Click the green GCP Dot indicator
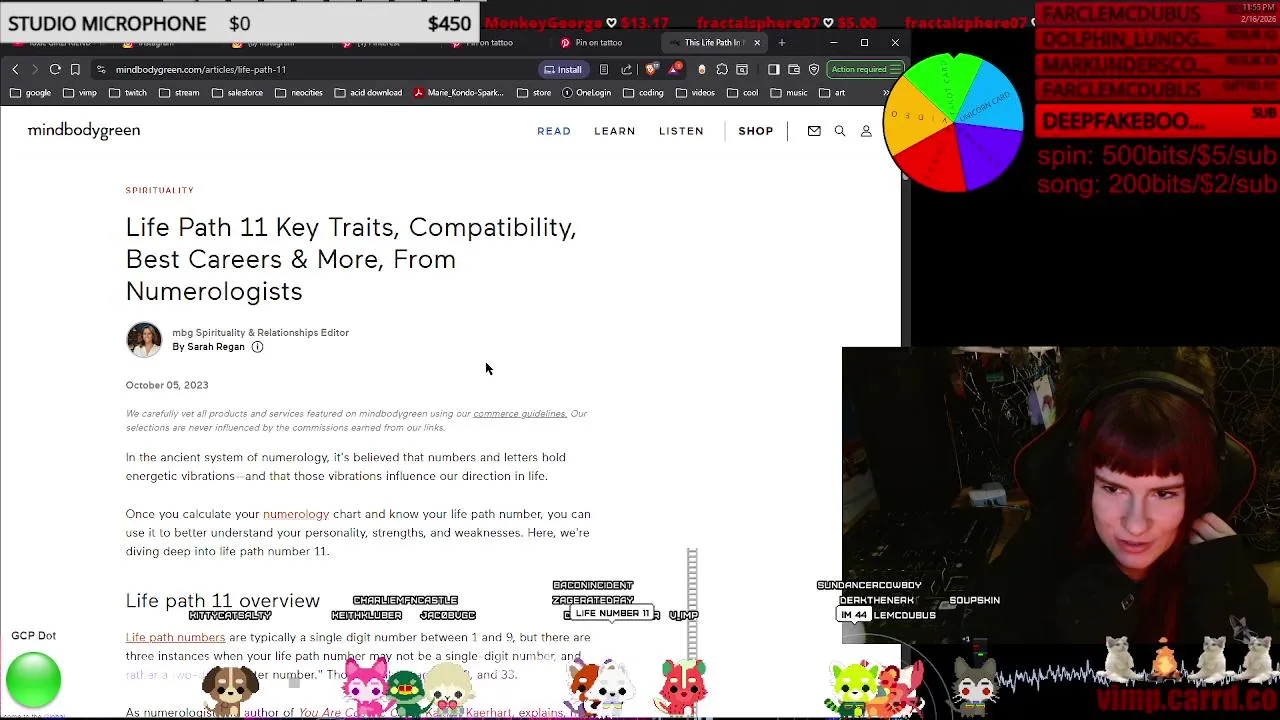The image size is (1280, 720). (33, 680)
